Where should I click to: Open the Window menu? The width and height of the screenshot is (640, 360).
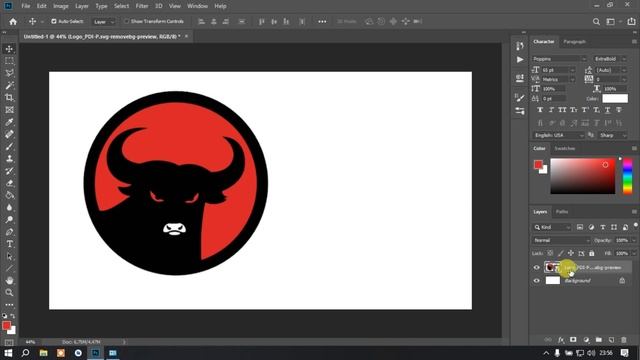[x=198, y=6]
